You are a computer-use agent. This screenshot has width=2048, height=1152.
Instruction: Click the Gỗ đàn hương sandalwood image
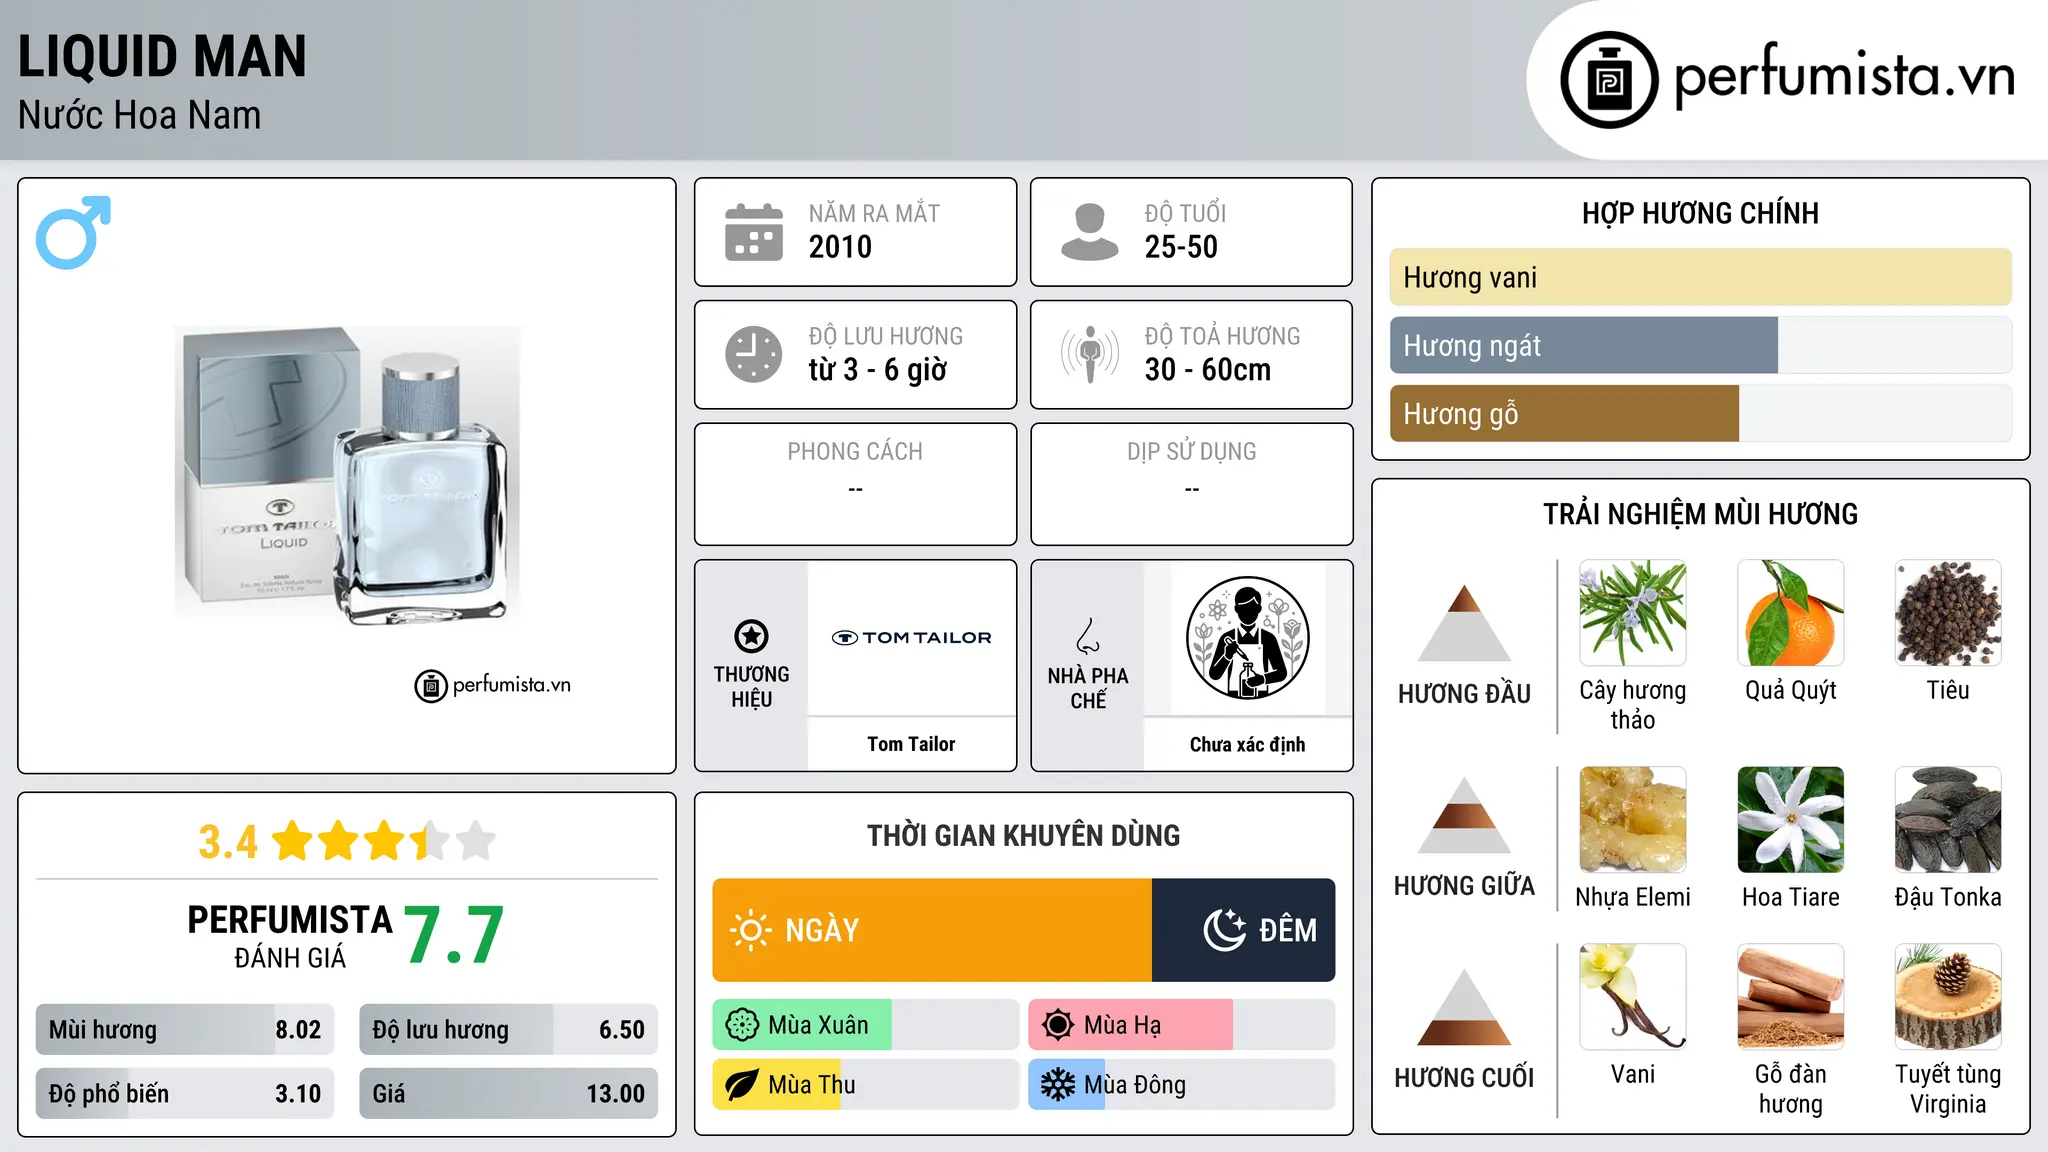(1791, 997)
